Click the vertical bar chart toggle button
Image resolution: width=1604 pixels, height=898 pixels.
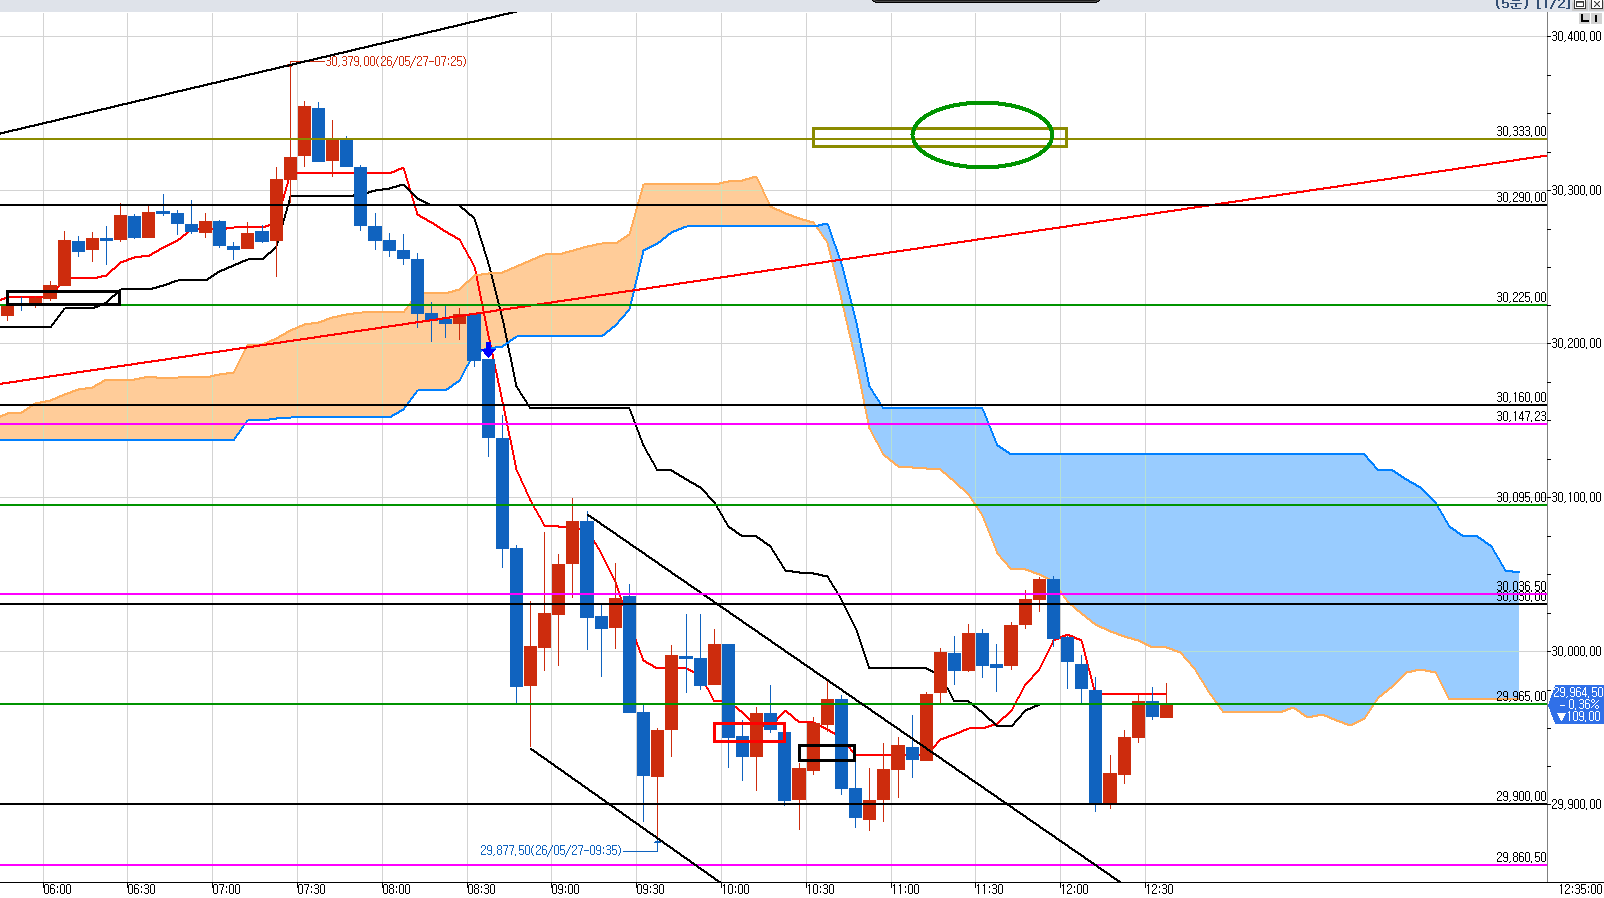pyautogui.click(x=1596, y=17)
